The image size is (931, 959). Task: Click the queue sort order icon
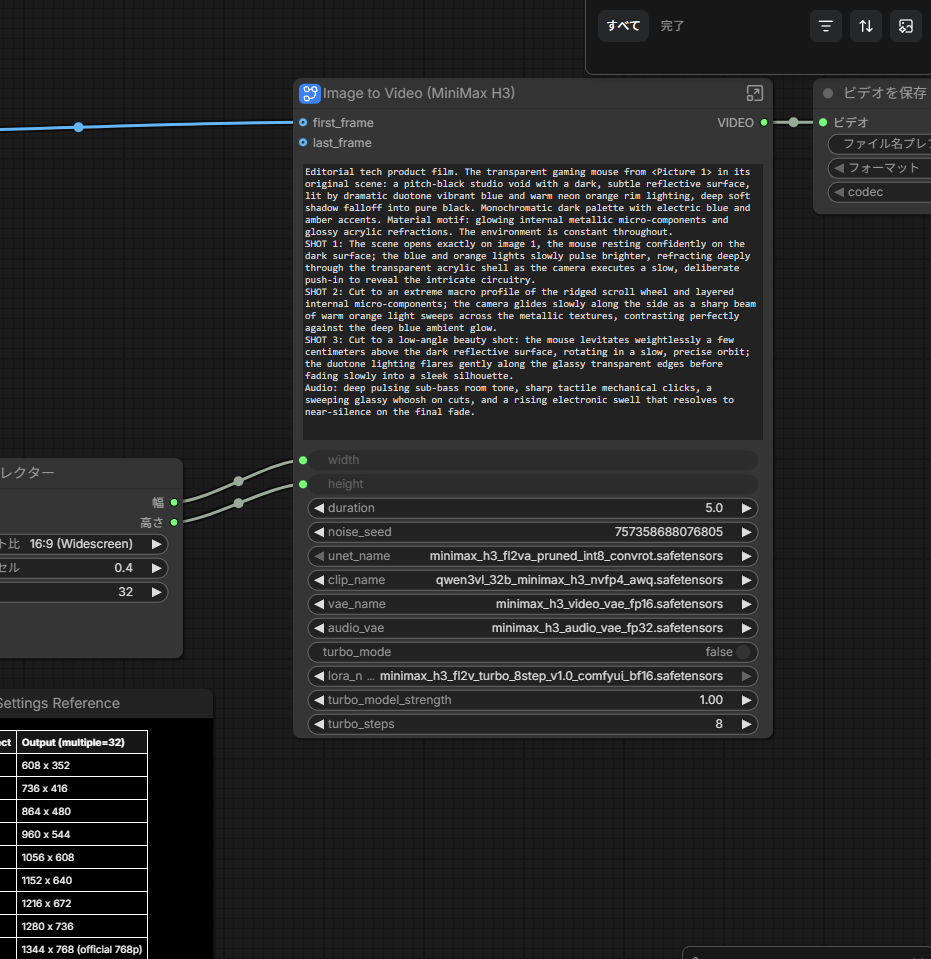pos(866,26)
